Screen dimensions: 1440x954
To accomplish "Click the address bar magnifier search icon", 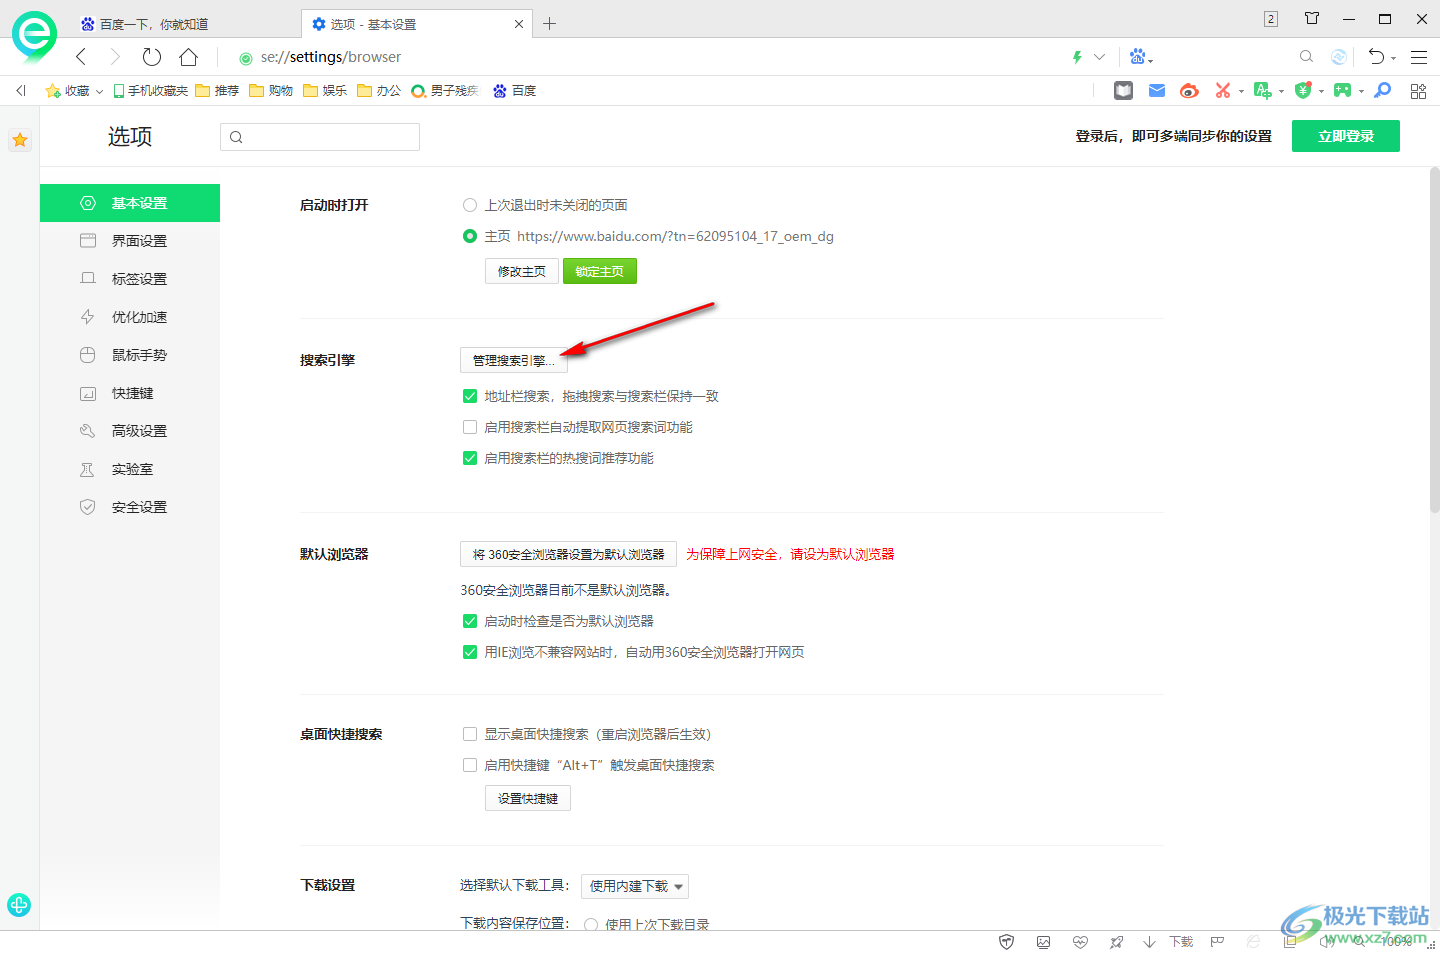I will tap(1306, 57).
